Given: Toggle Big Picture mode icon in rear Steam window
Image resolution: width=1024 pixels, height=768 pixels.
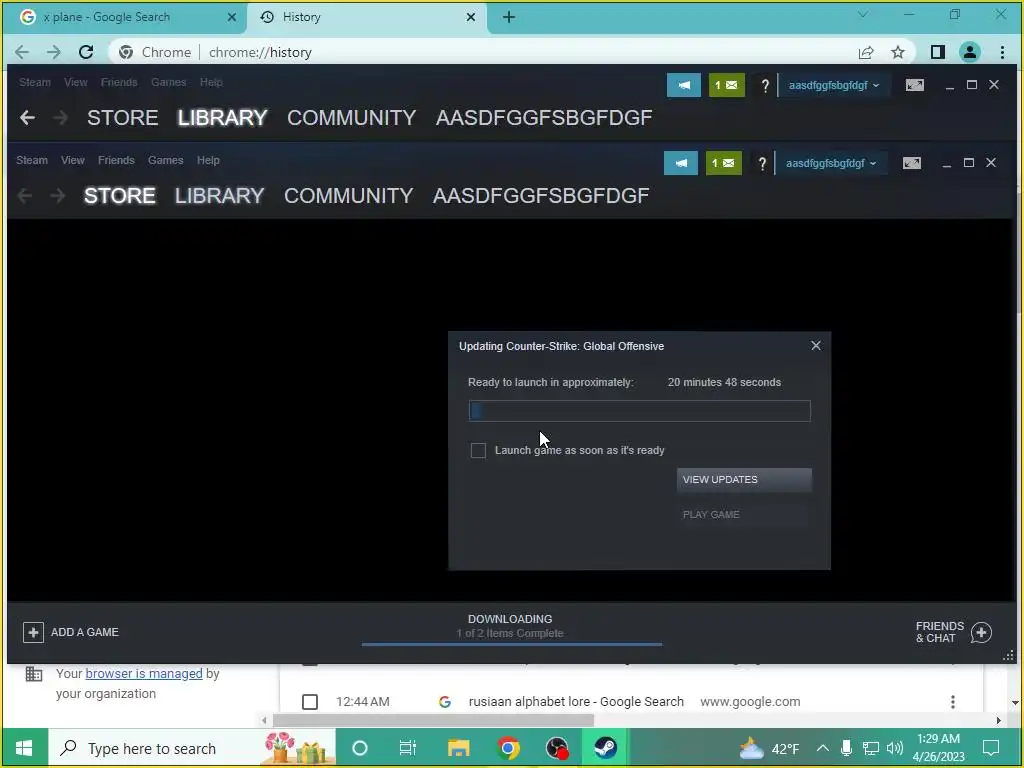Looking at the screenshot, I should [915, 85].
